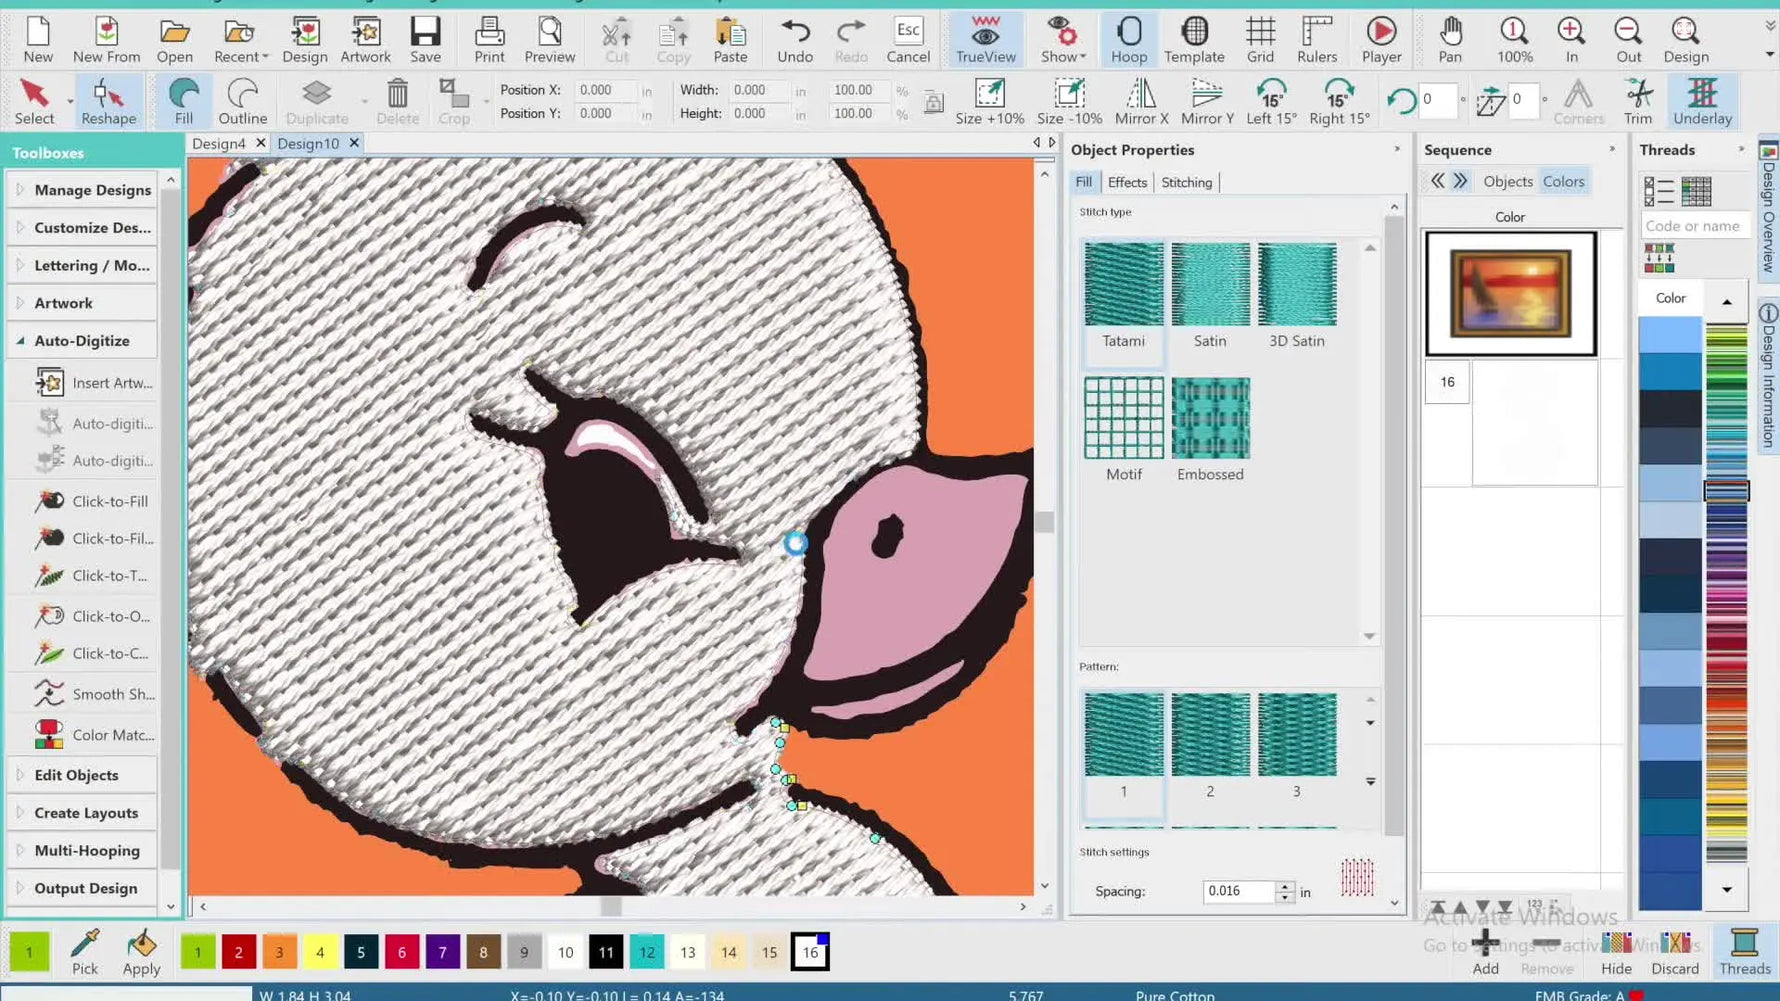Viewport: 1780px width, 1001px height.
Task: Switch to the Design4 tab
Action: pos(218,143)
